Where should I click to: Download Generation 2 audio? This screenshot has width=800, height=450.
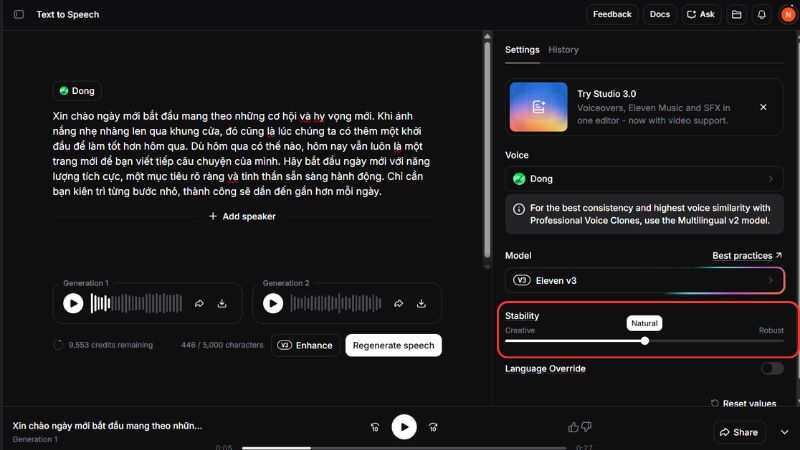[x=421, y=304]
